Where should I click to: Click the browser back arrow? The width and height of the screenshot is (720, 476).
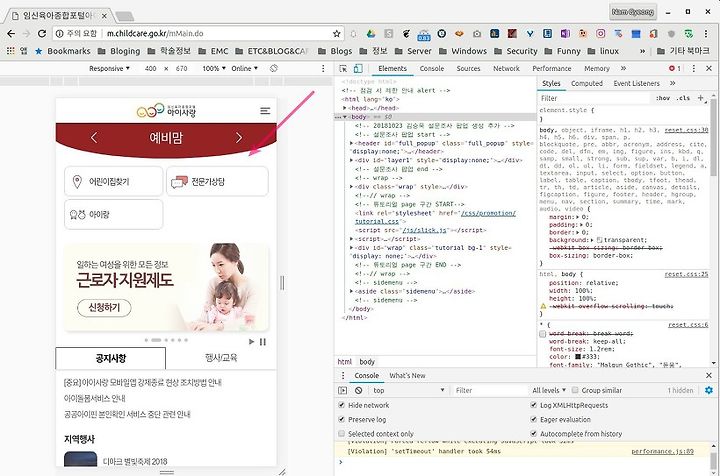(x=11, y=34)
